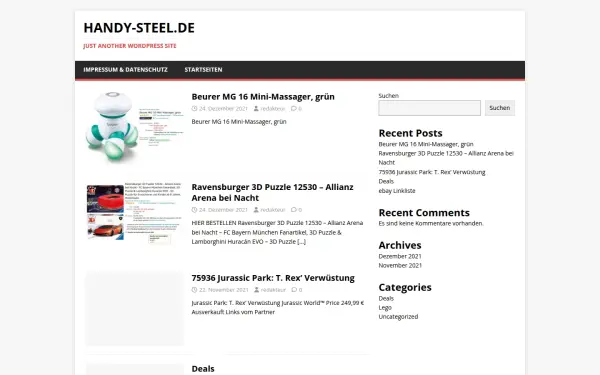Click 'Es sind keine Kommentare vorhanden.' text

pyautogui.click(x=431, y=223)
